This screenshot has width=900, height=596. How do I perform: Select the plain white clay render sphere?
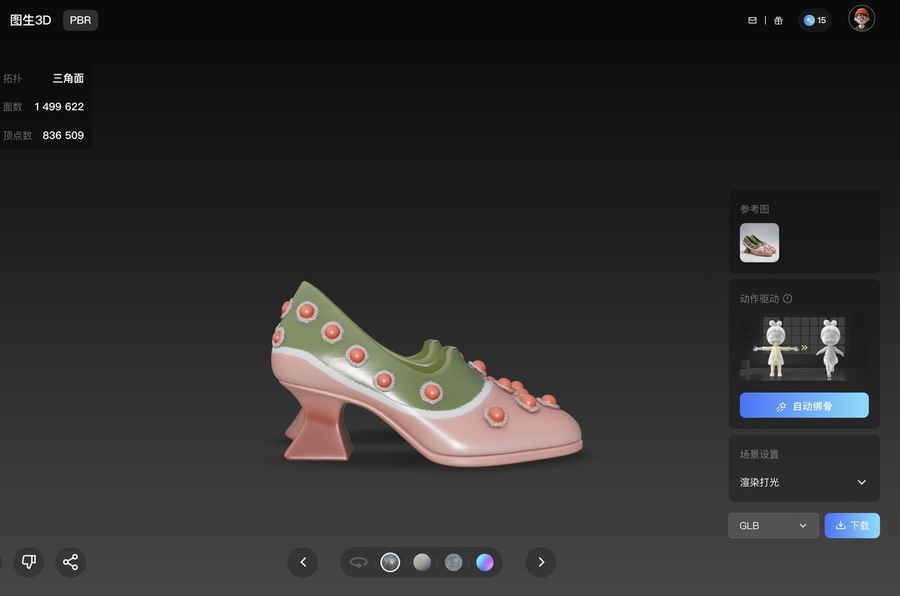point(422,562)
